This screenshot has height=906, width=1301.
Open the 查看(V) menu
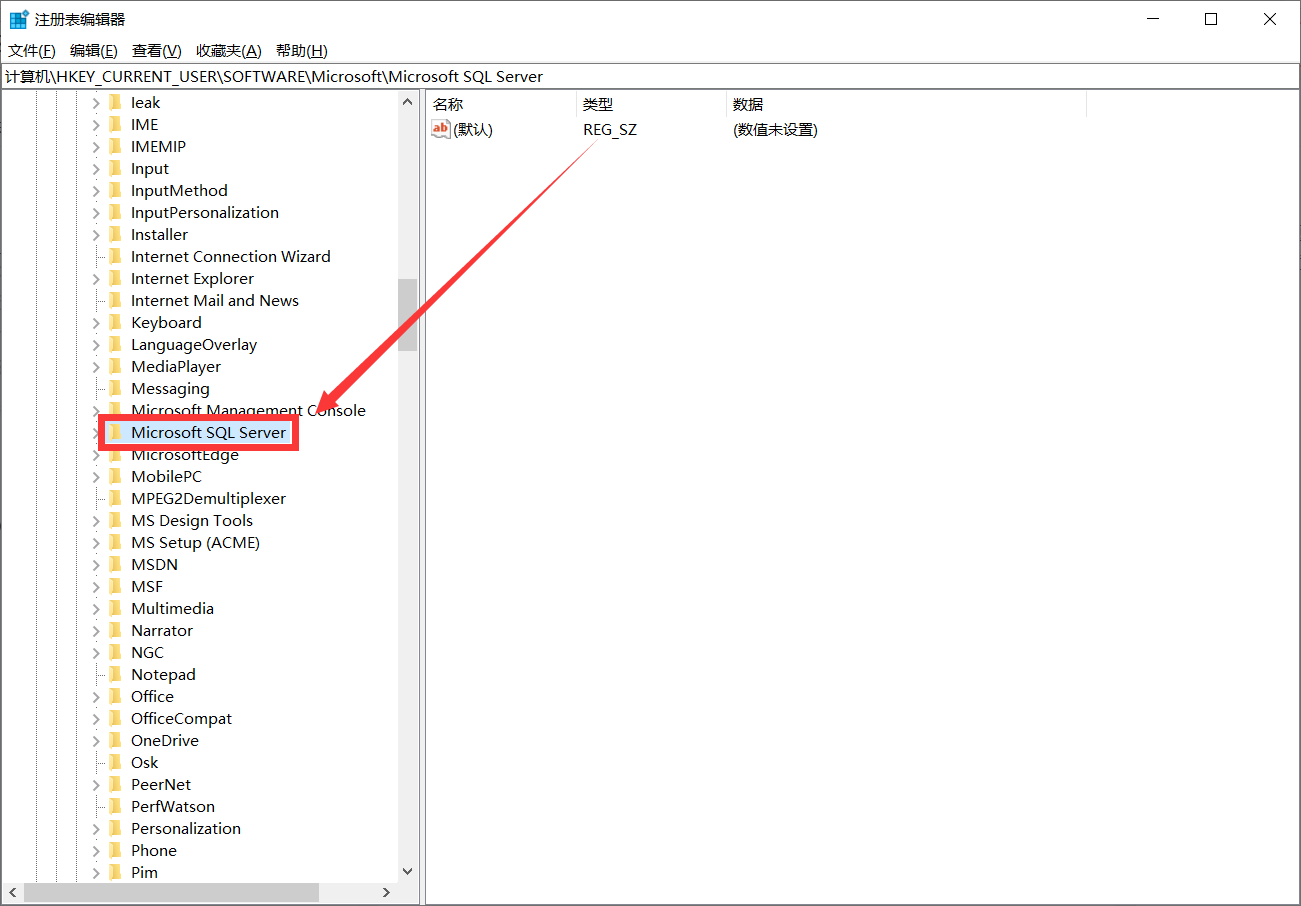click(x=157, y=51)
